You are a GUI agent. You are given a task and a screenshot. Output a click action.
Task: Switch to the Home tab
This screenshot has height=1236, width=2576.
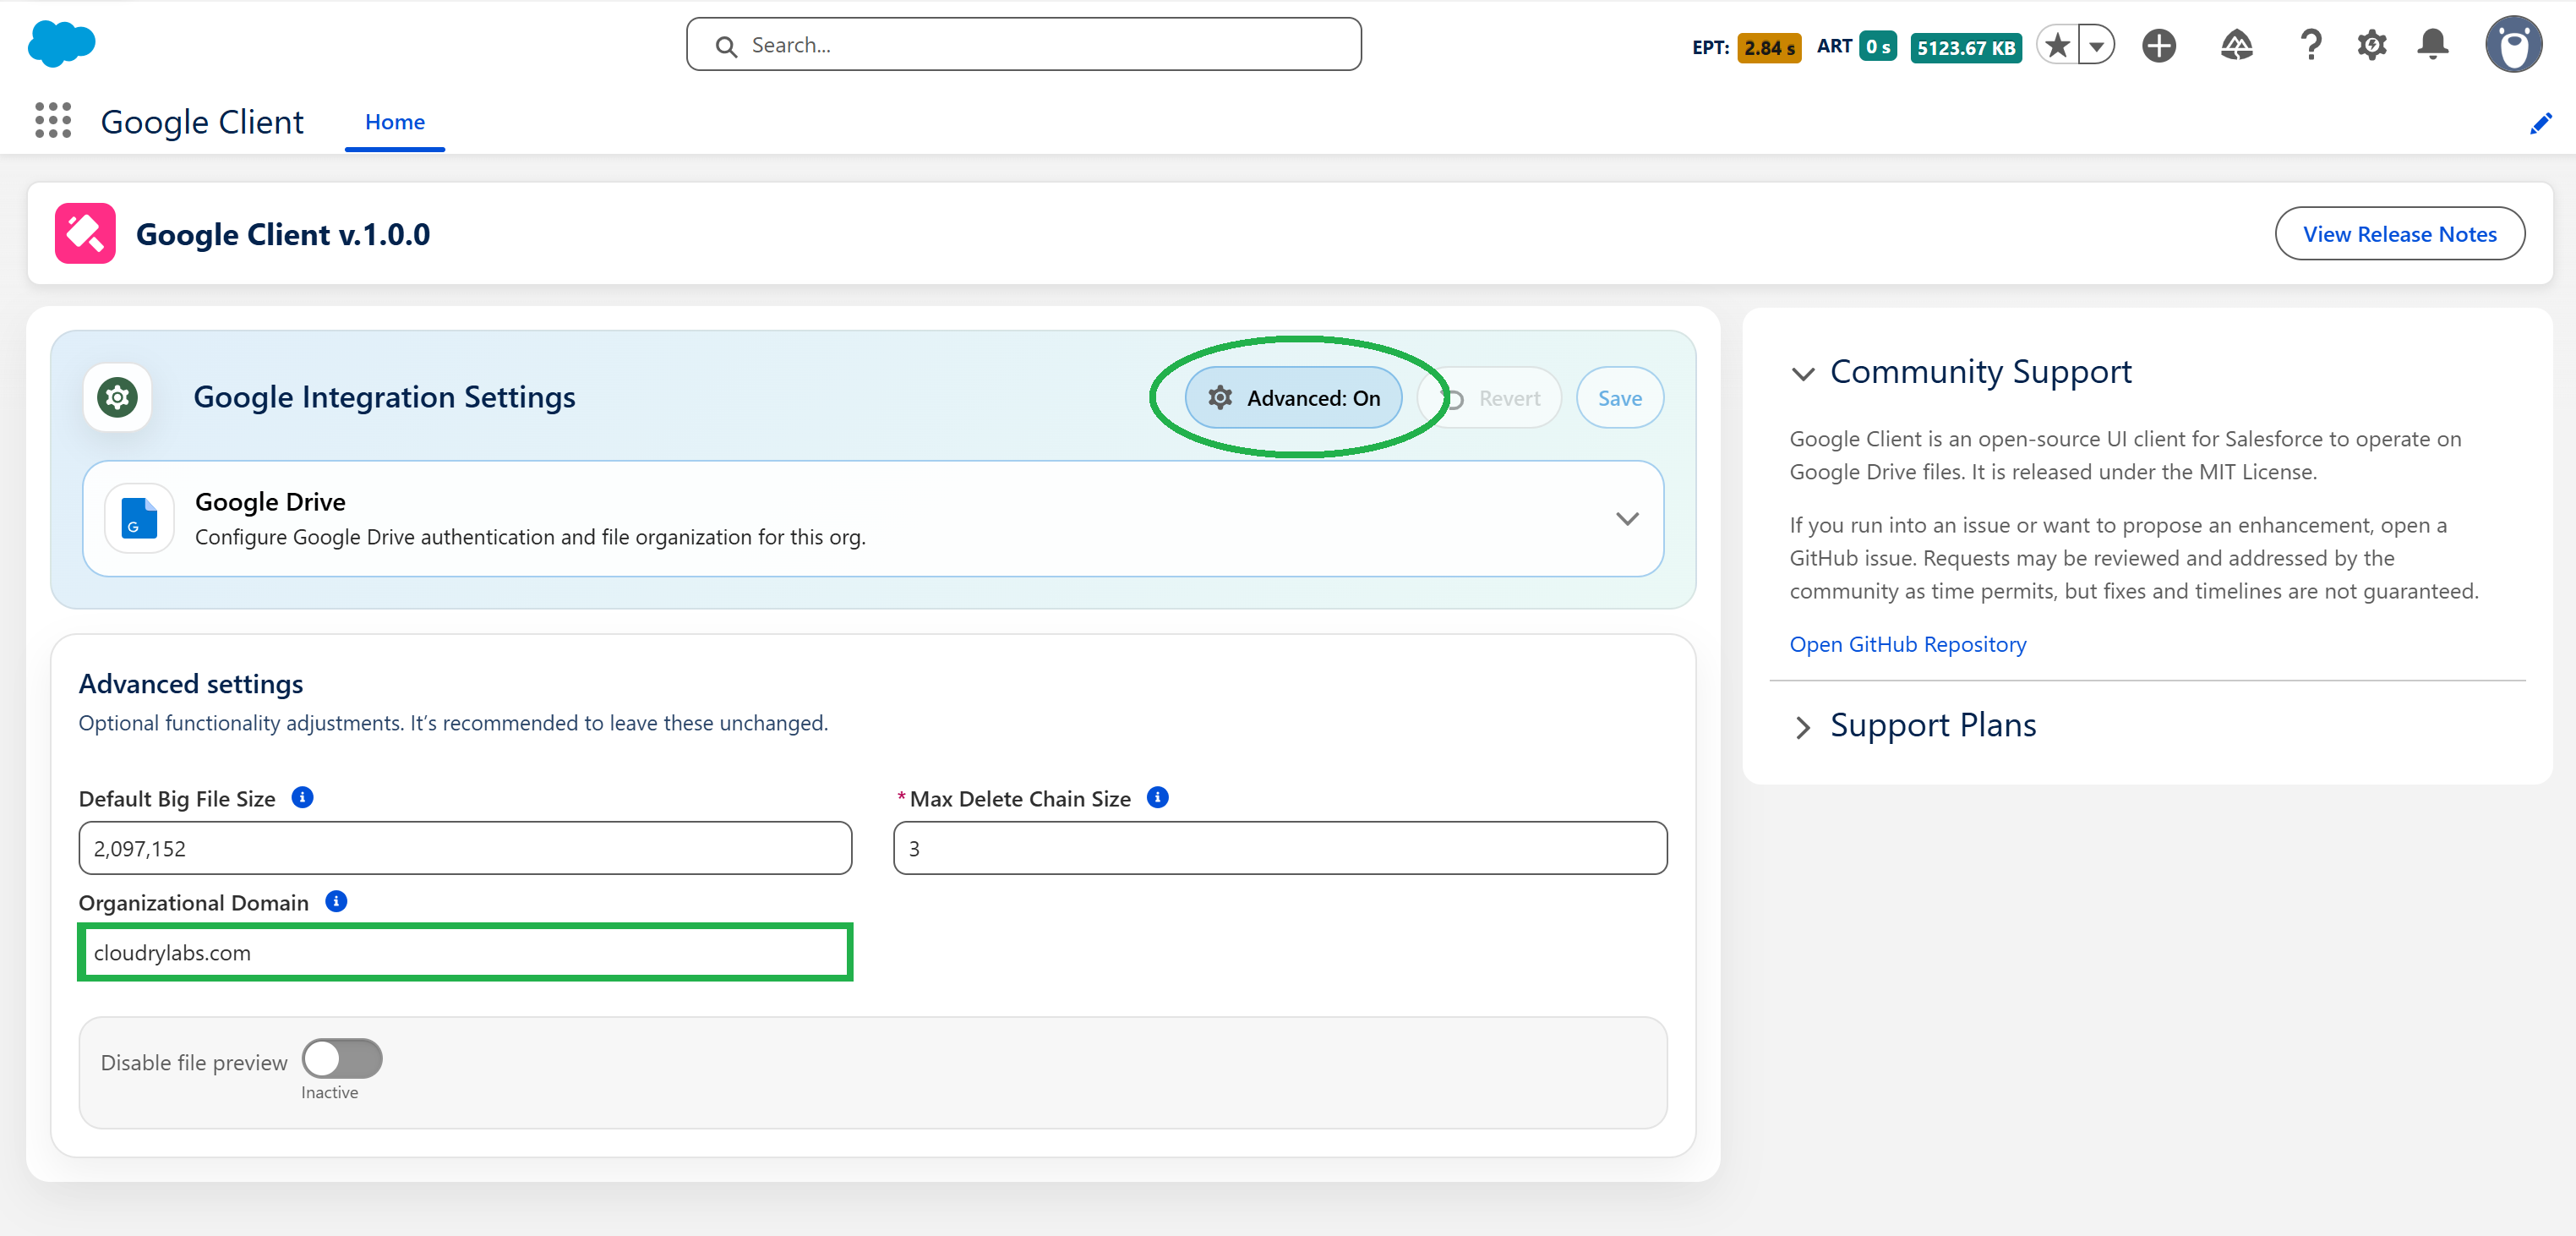394,122
